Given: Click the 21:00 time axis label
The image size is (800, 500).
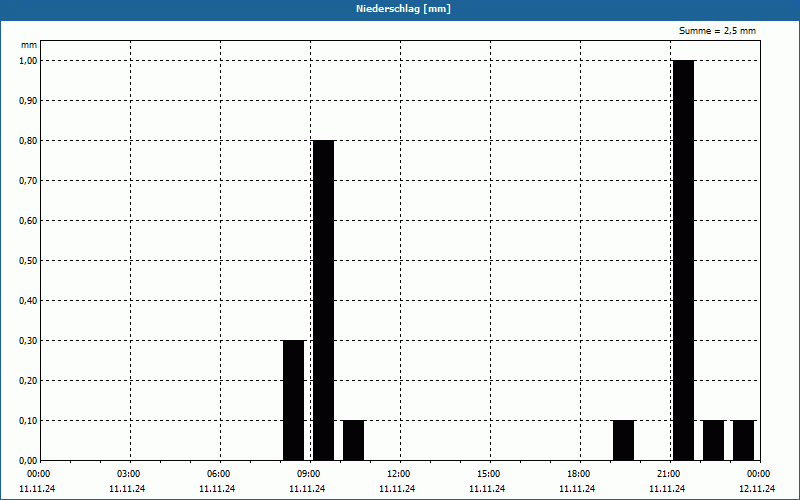Looking at the screenshot, I should pos(669,474).
